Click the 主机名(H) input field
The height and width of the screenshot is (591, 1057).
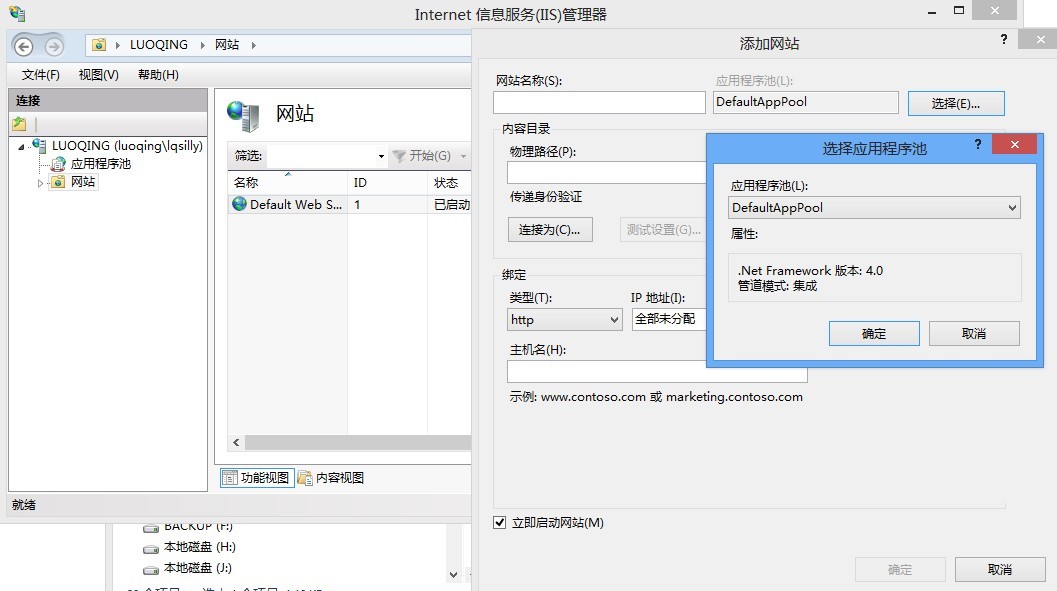(657, 371)
